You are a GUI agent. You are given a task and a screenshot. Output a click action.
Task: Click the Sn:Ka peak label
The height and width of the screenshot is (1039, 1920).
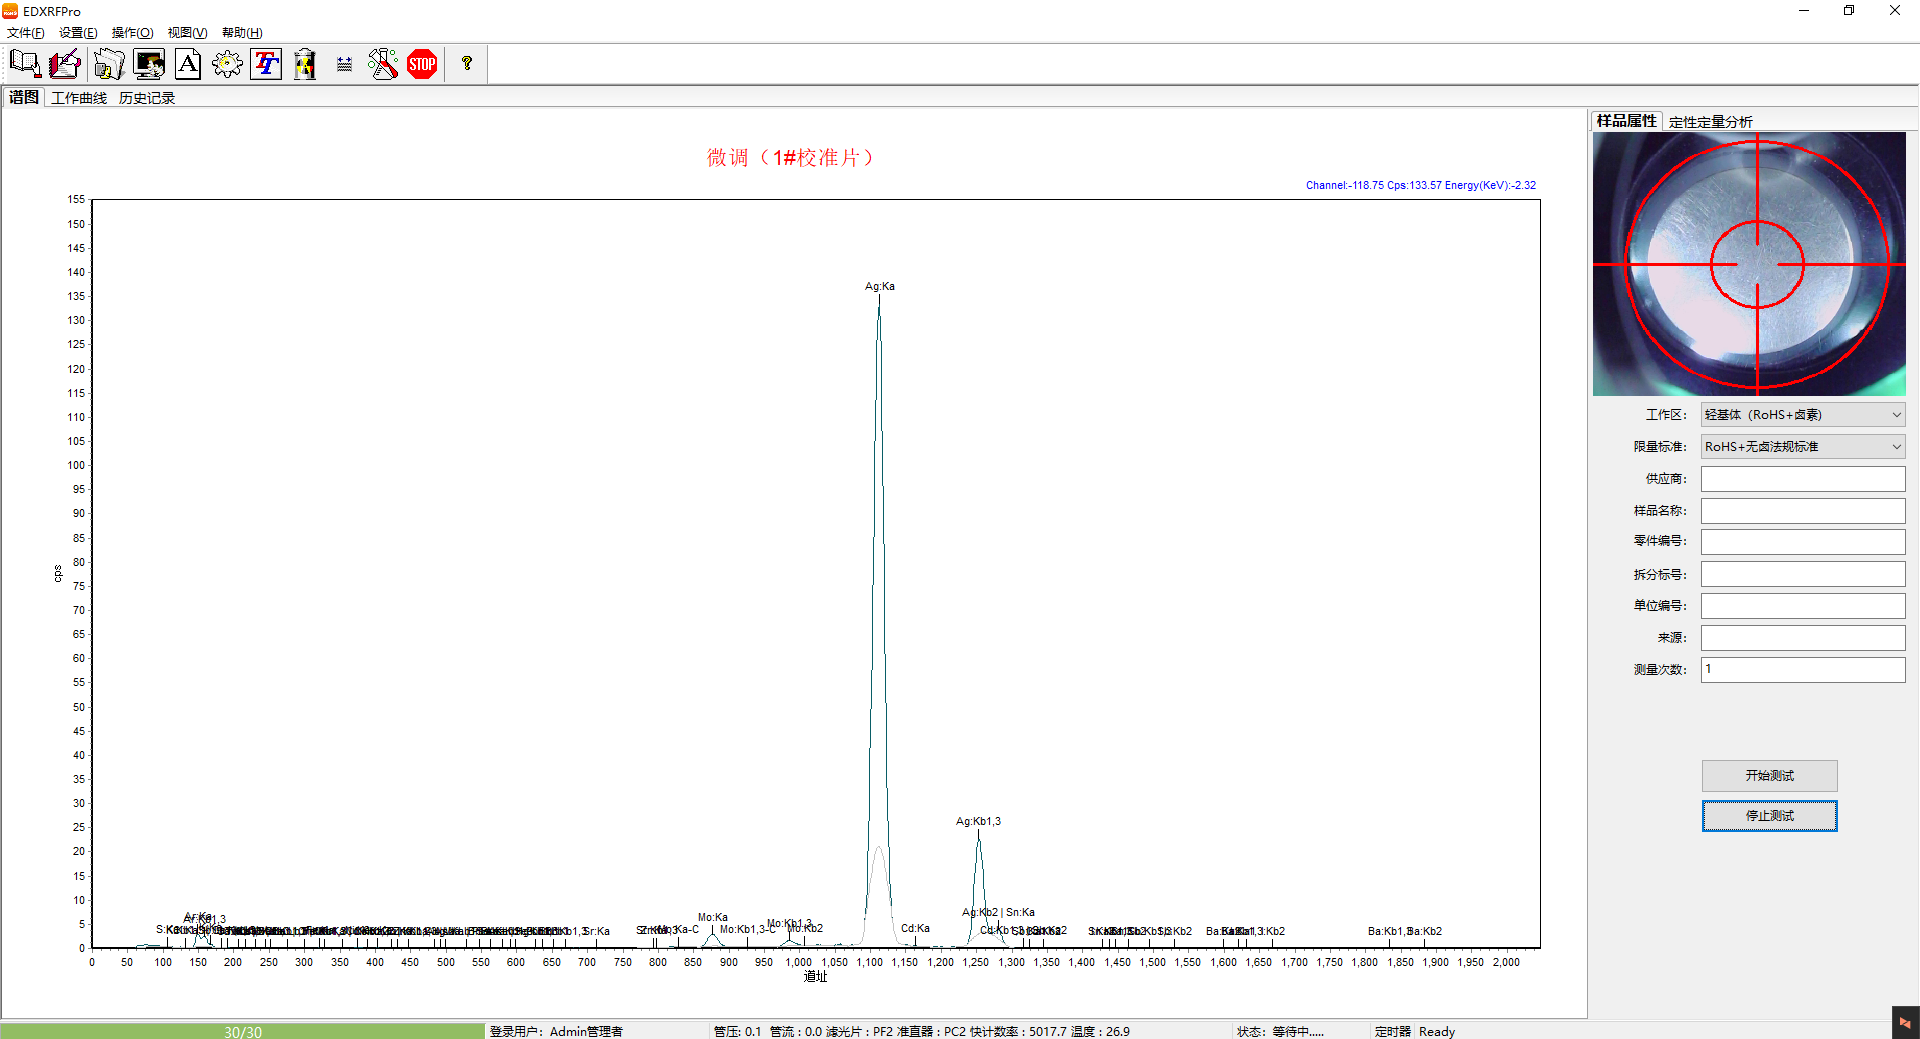point(1020,913)
